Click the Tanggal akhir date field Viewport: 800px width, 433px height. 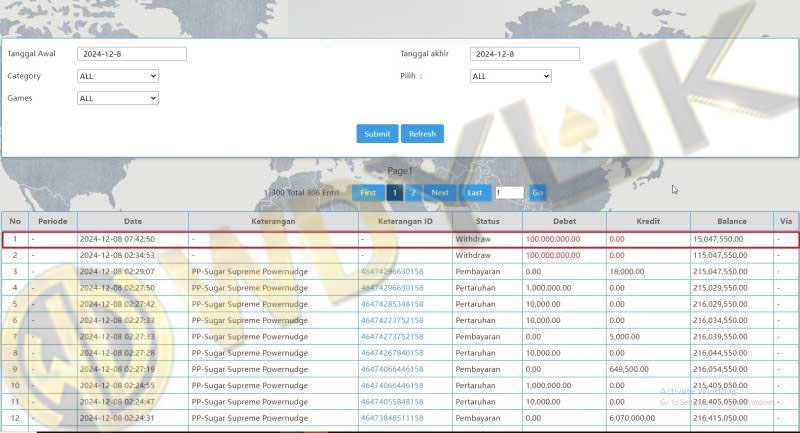tap(524, 54)
